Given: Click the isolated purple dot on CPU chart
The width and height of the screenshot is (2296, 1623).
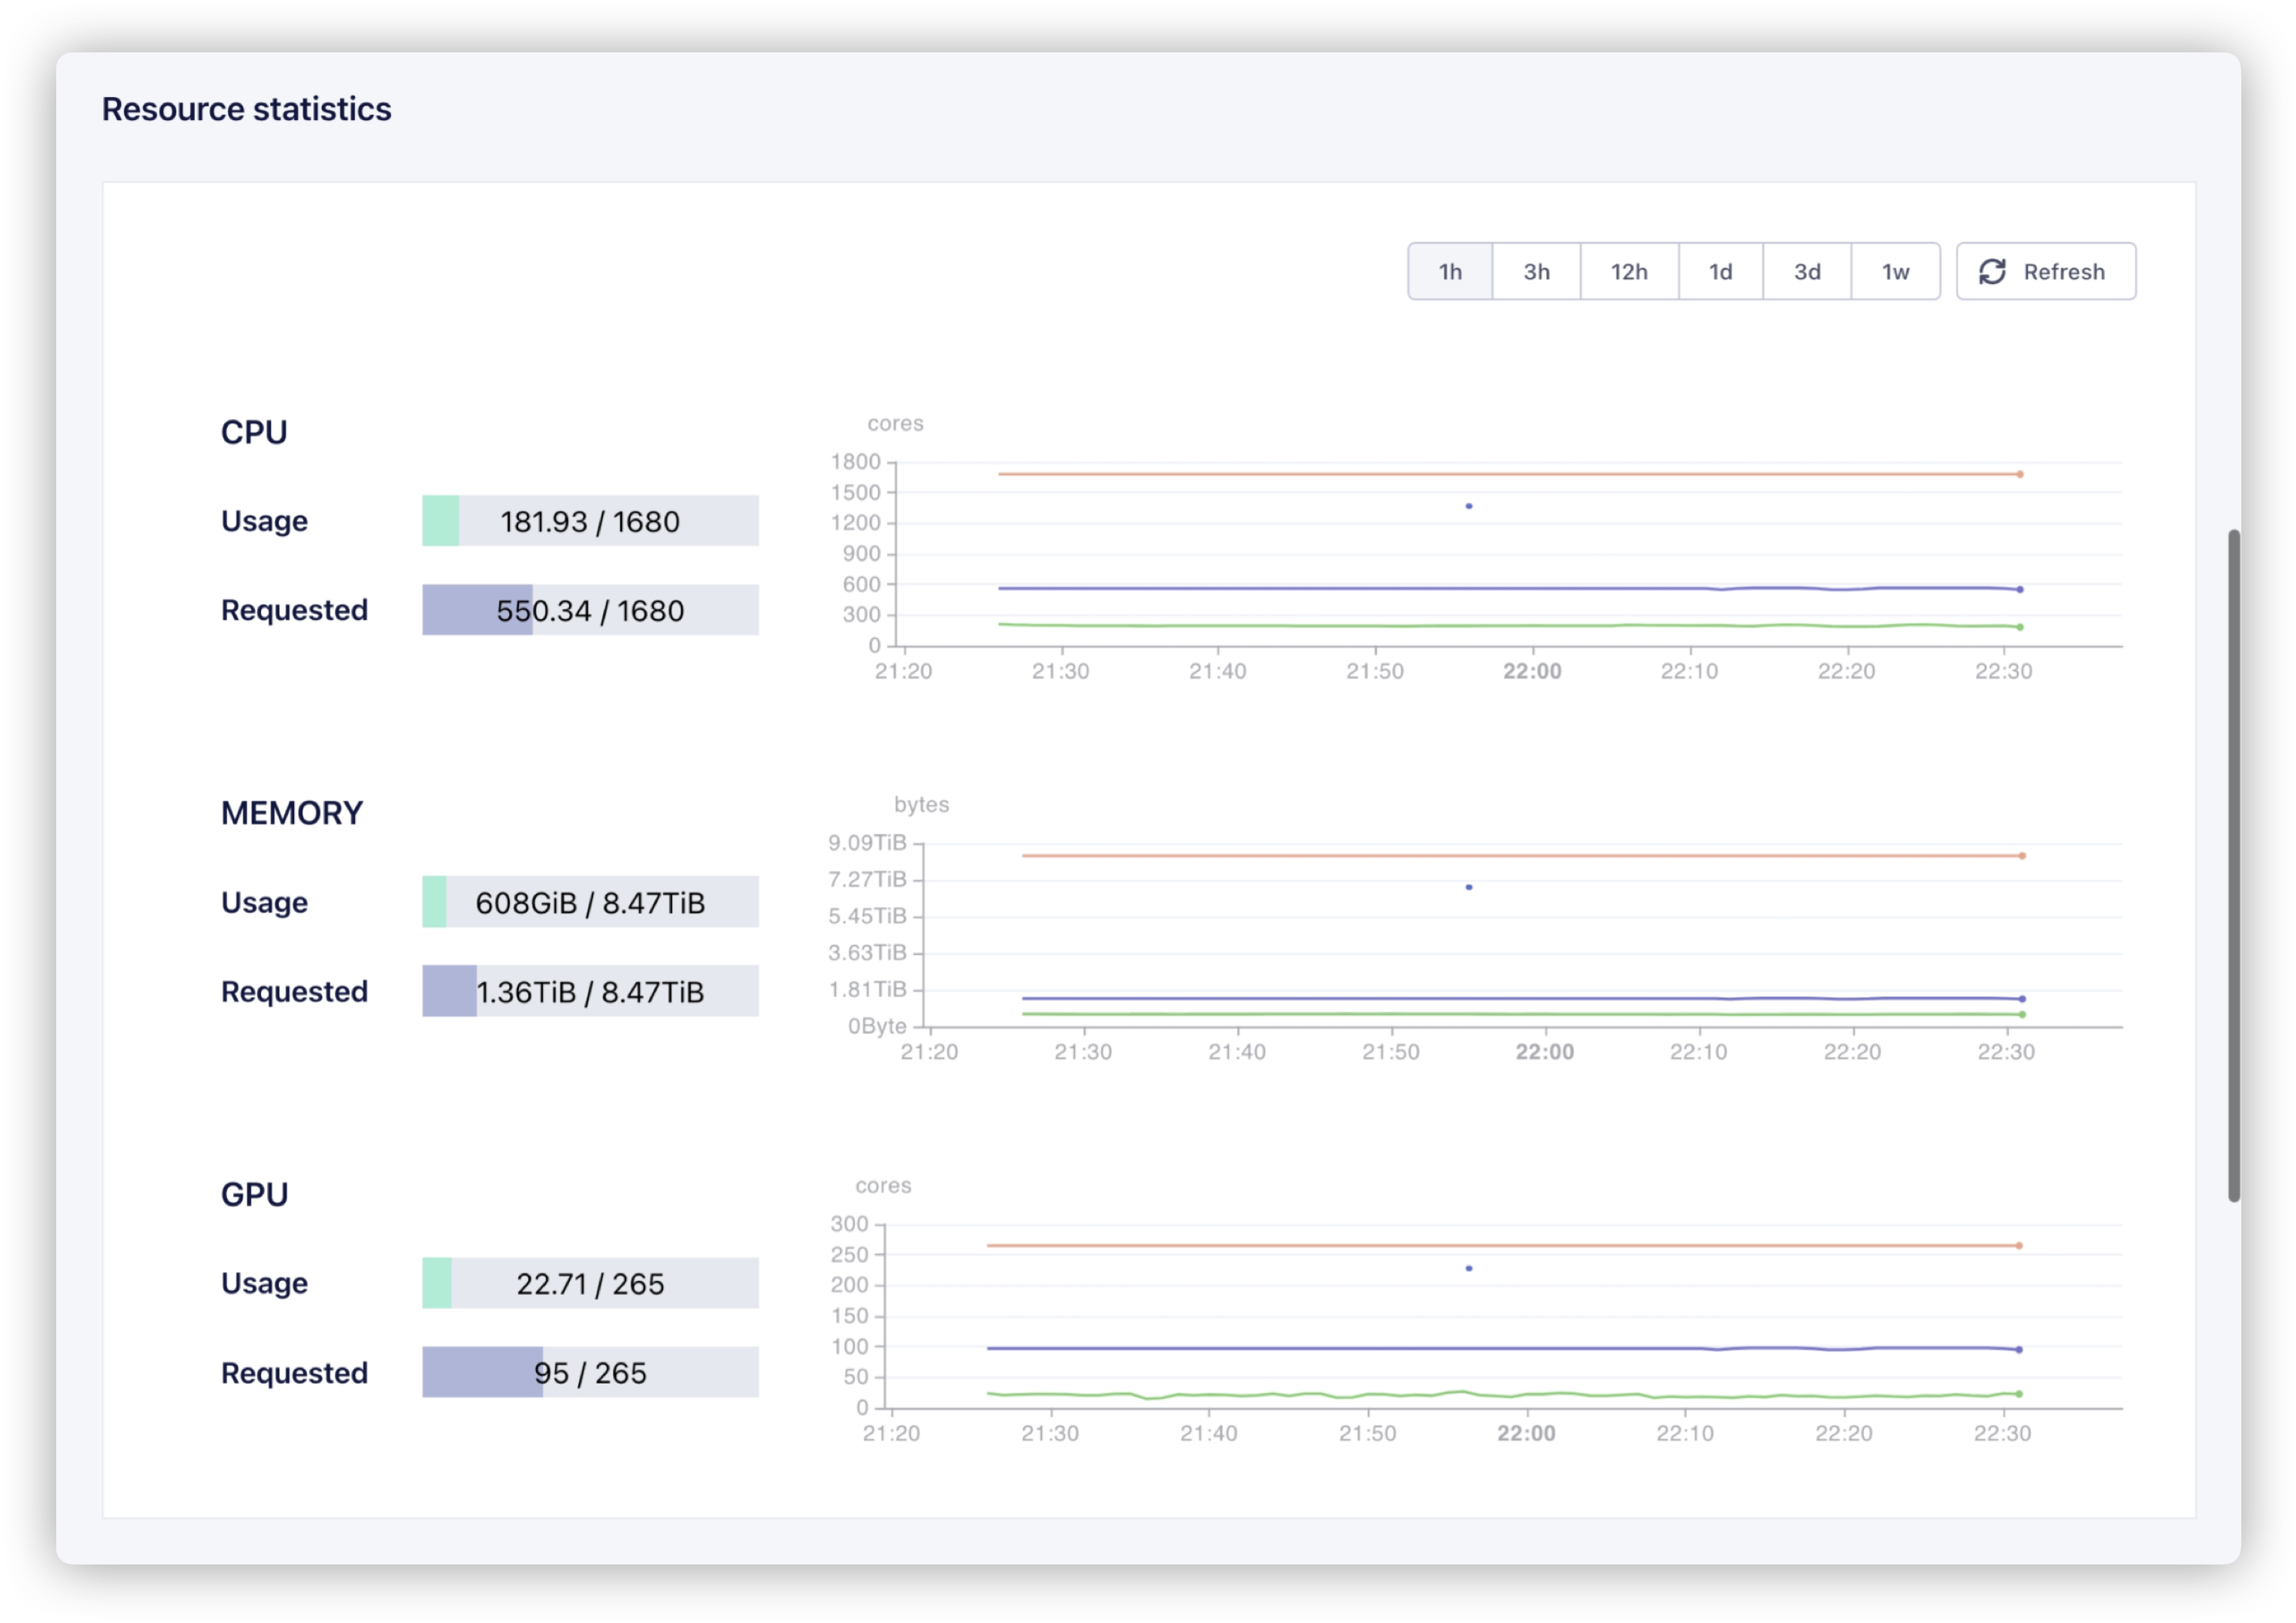Looking at the screenshot, I should tap(1469, 506).
